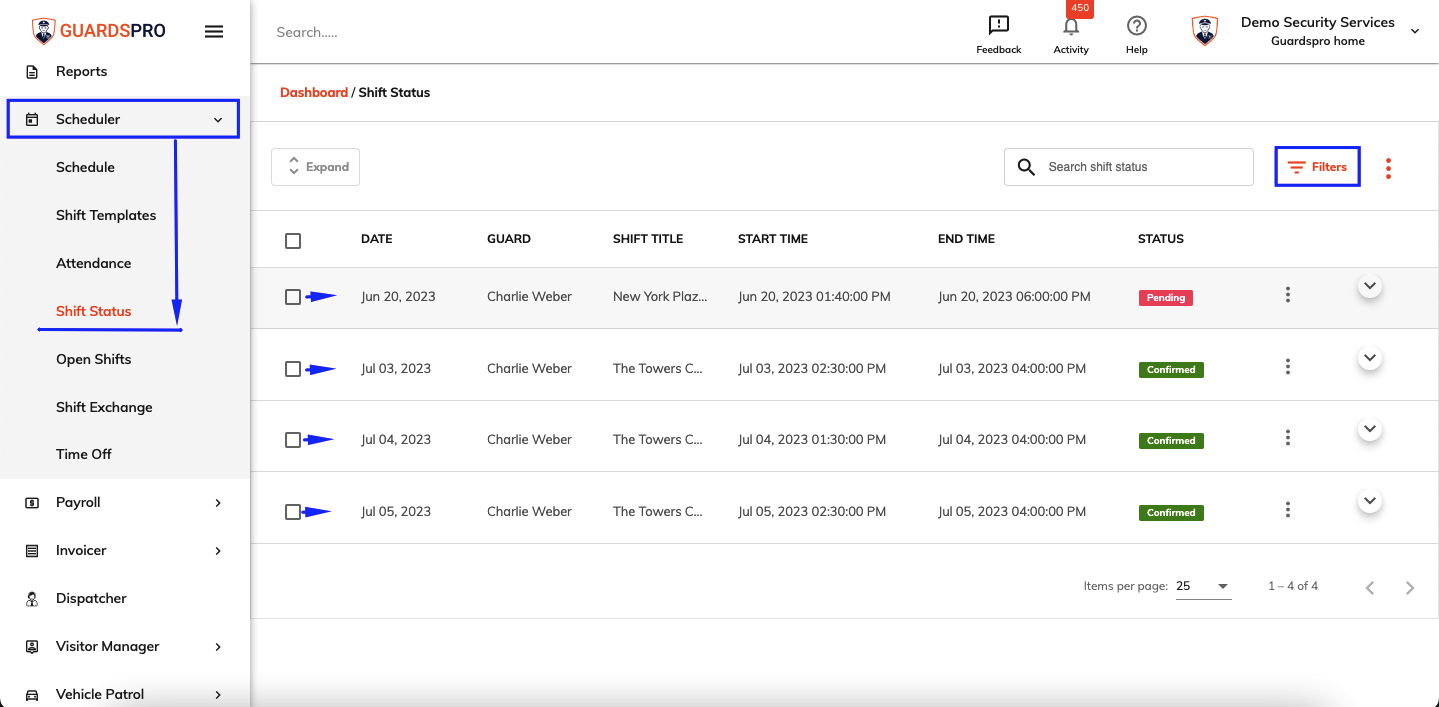The image size is (1439, 707).
Task: Open row actions for Jun 20, 2023 shift
Action: 1287,295
